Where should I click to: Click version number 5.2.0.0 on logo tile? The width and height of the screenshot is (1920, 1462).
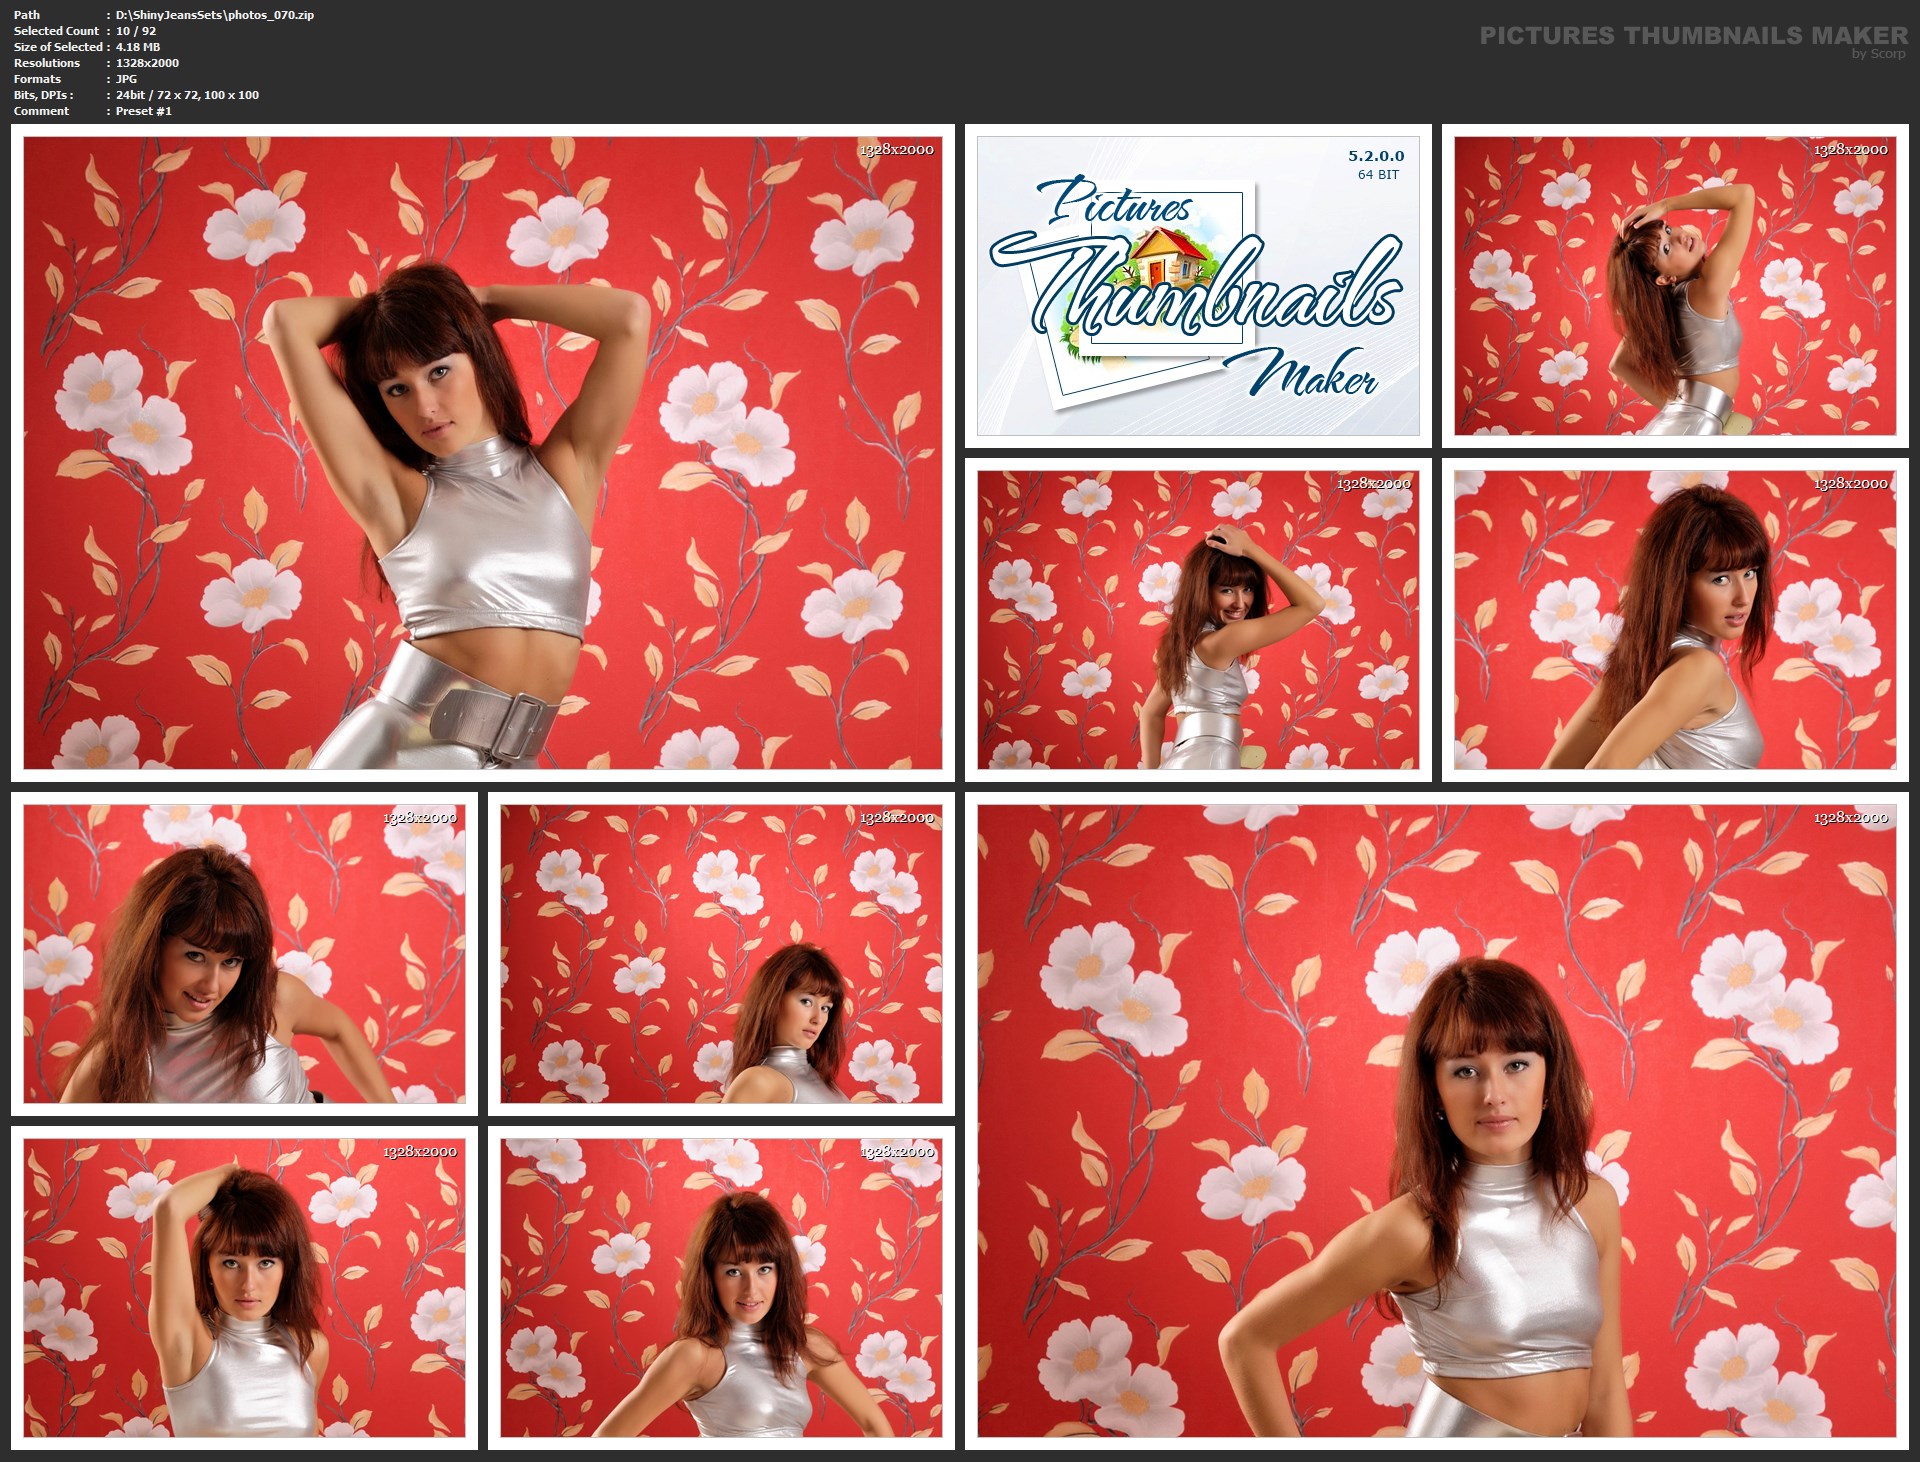1376,156
